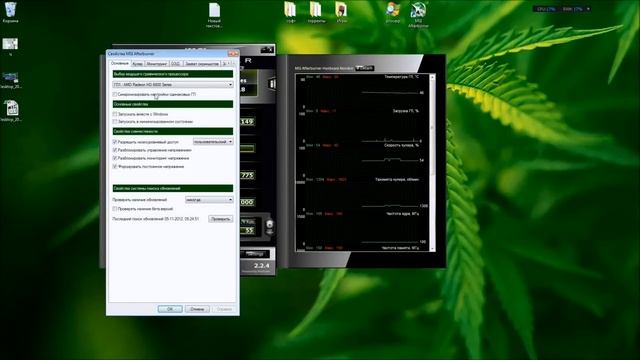Click the hardware monitor scrollbar up arrow

click(x=432, y=77)
